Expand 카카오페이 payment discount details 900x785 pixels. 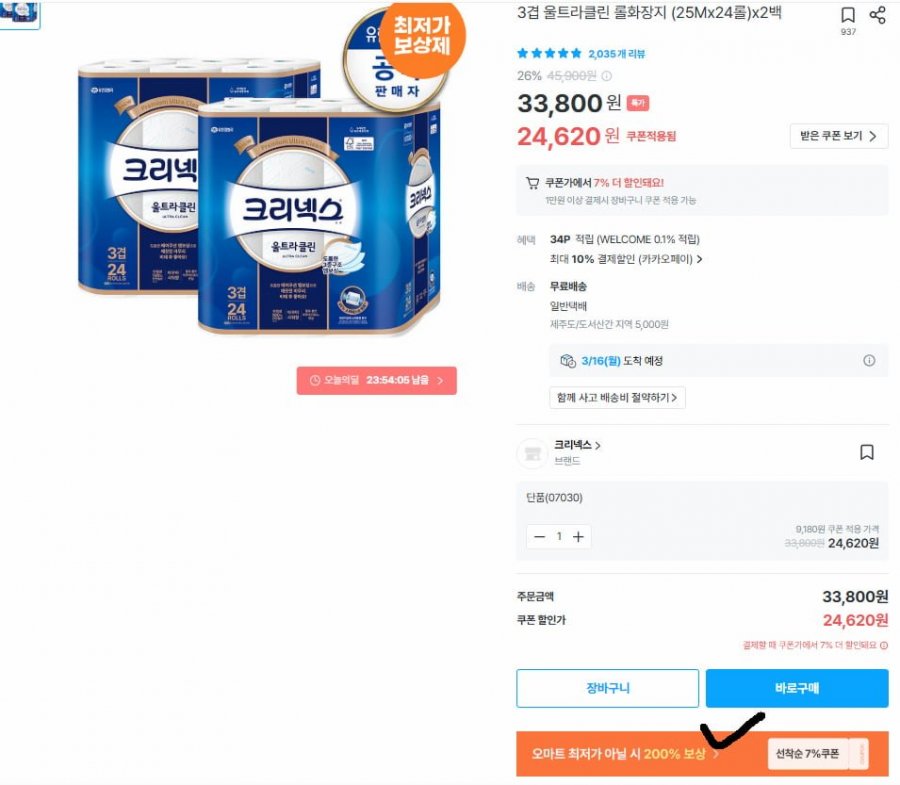(x=626, y=259)
